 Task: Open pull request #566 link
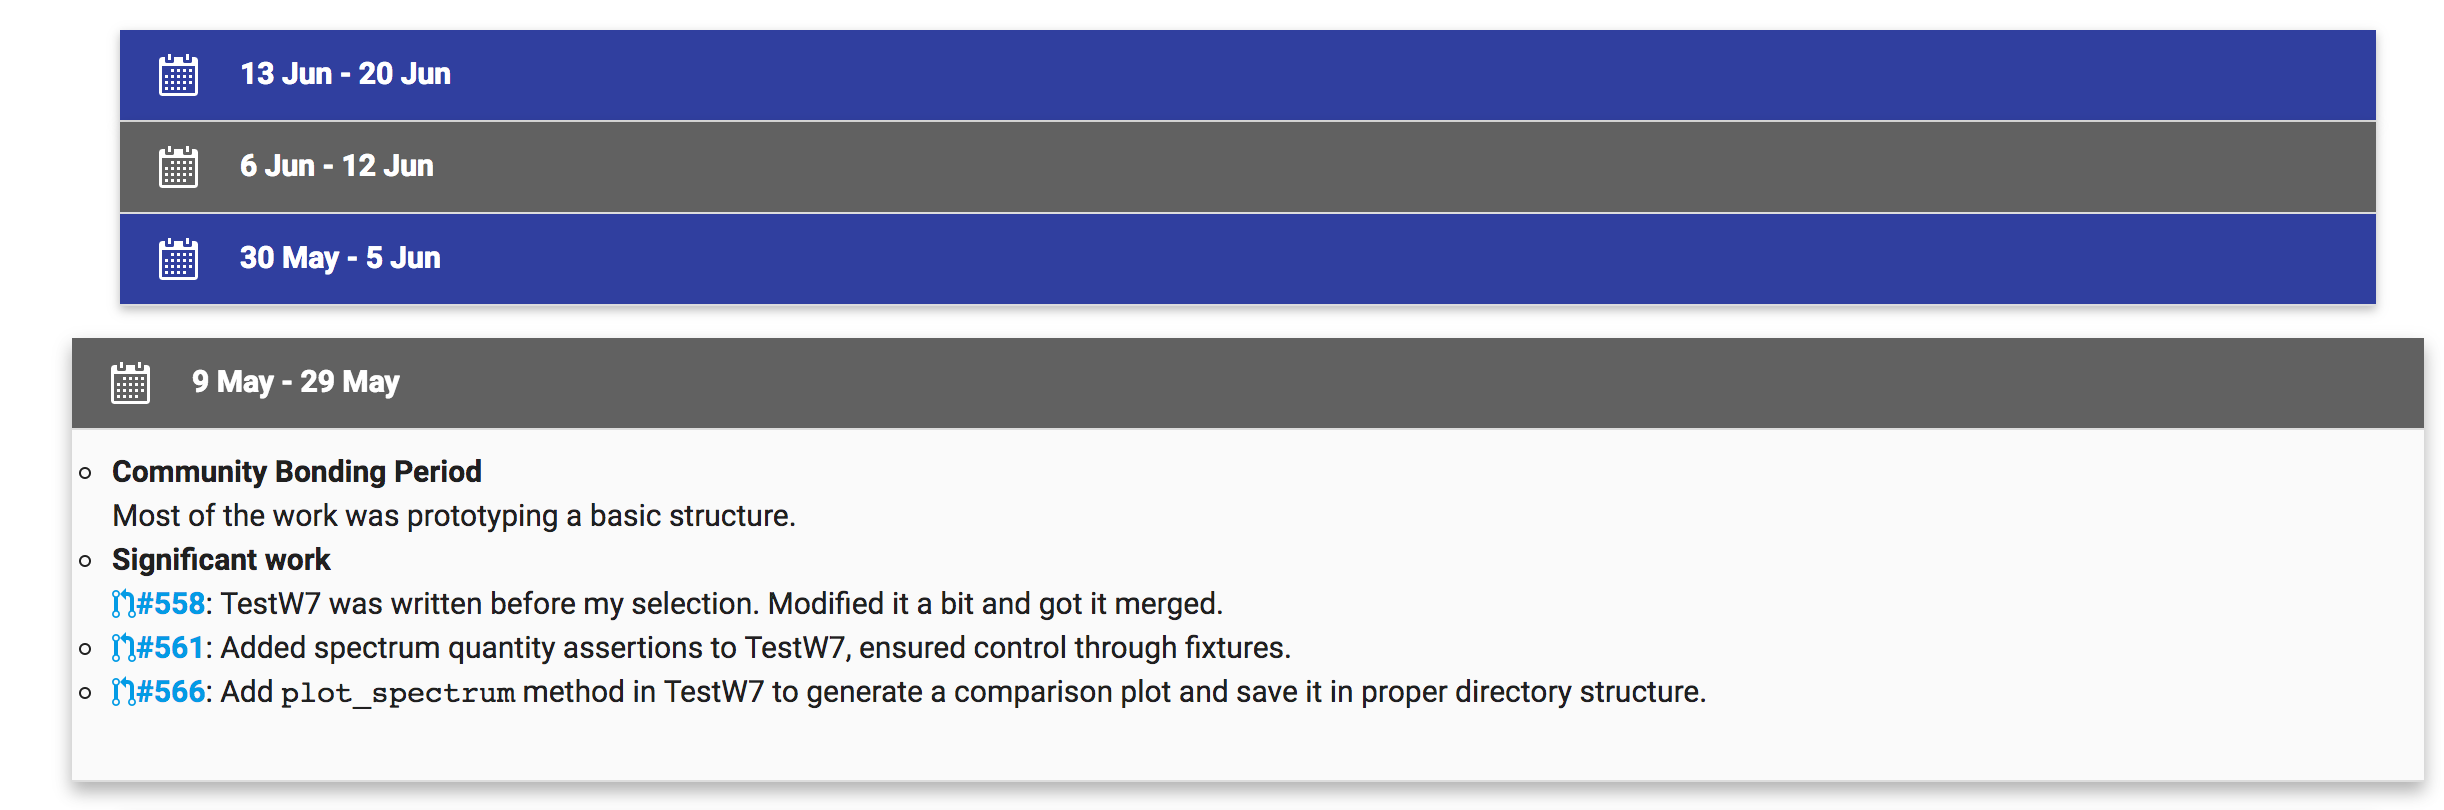point(170,692)
